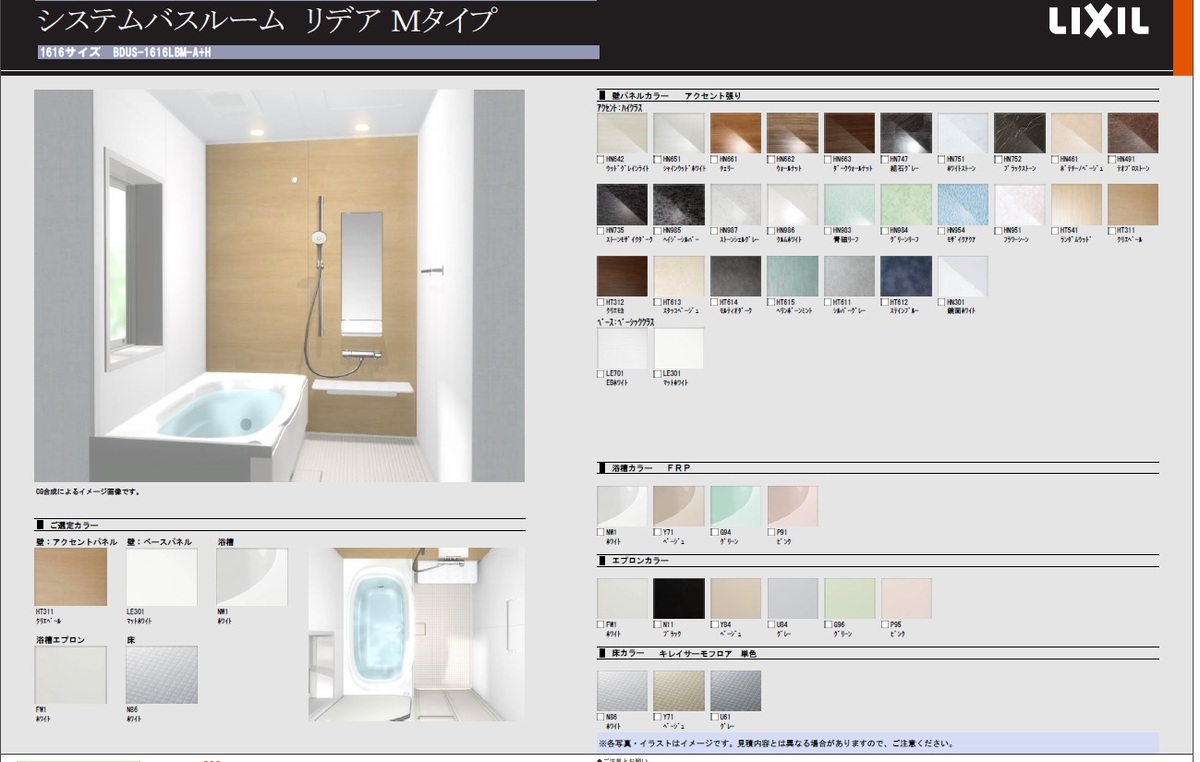Choose the Y71 beige floor swatch

[678, 690]
